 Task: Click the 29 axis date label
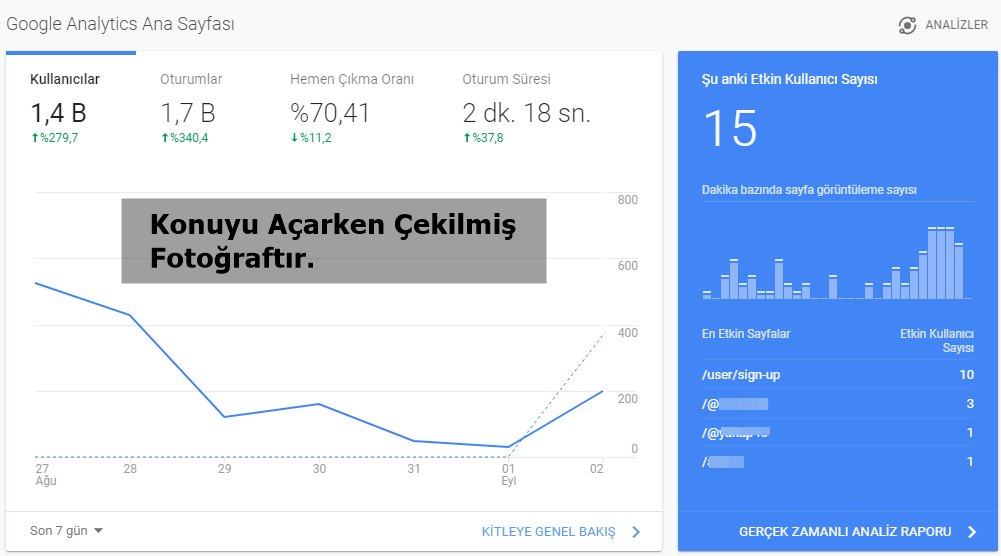225,469
